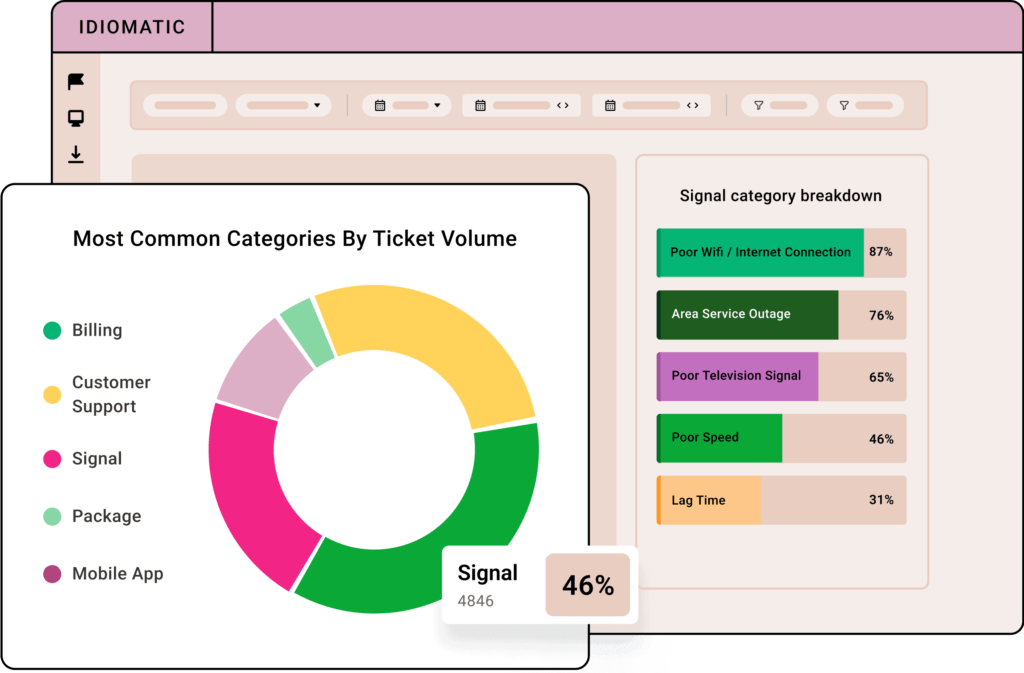Image resolution: width=1024 pixels, height=673 pixels.
Task: Toggle the Package legend entry
Action: tap(105, 516)
